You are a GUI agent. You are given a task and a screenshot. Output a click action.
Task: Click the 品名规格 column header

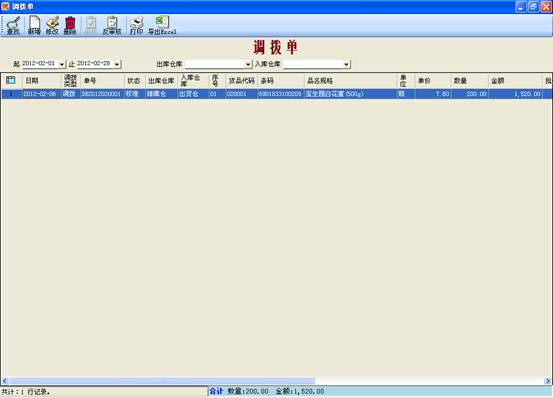351,81
